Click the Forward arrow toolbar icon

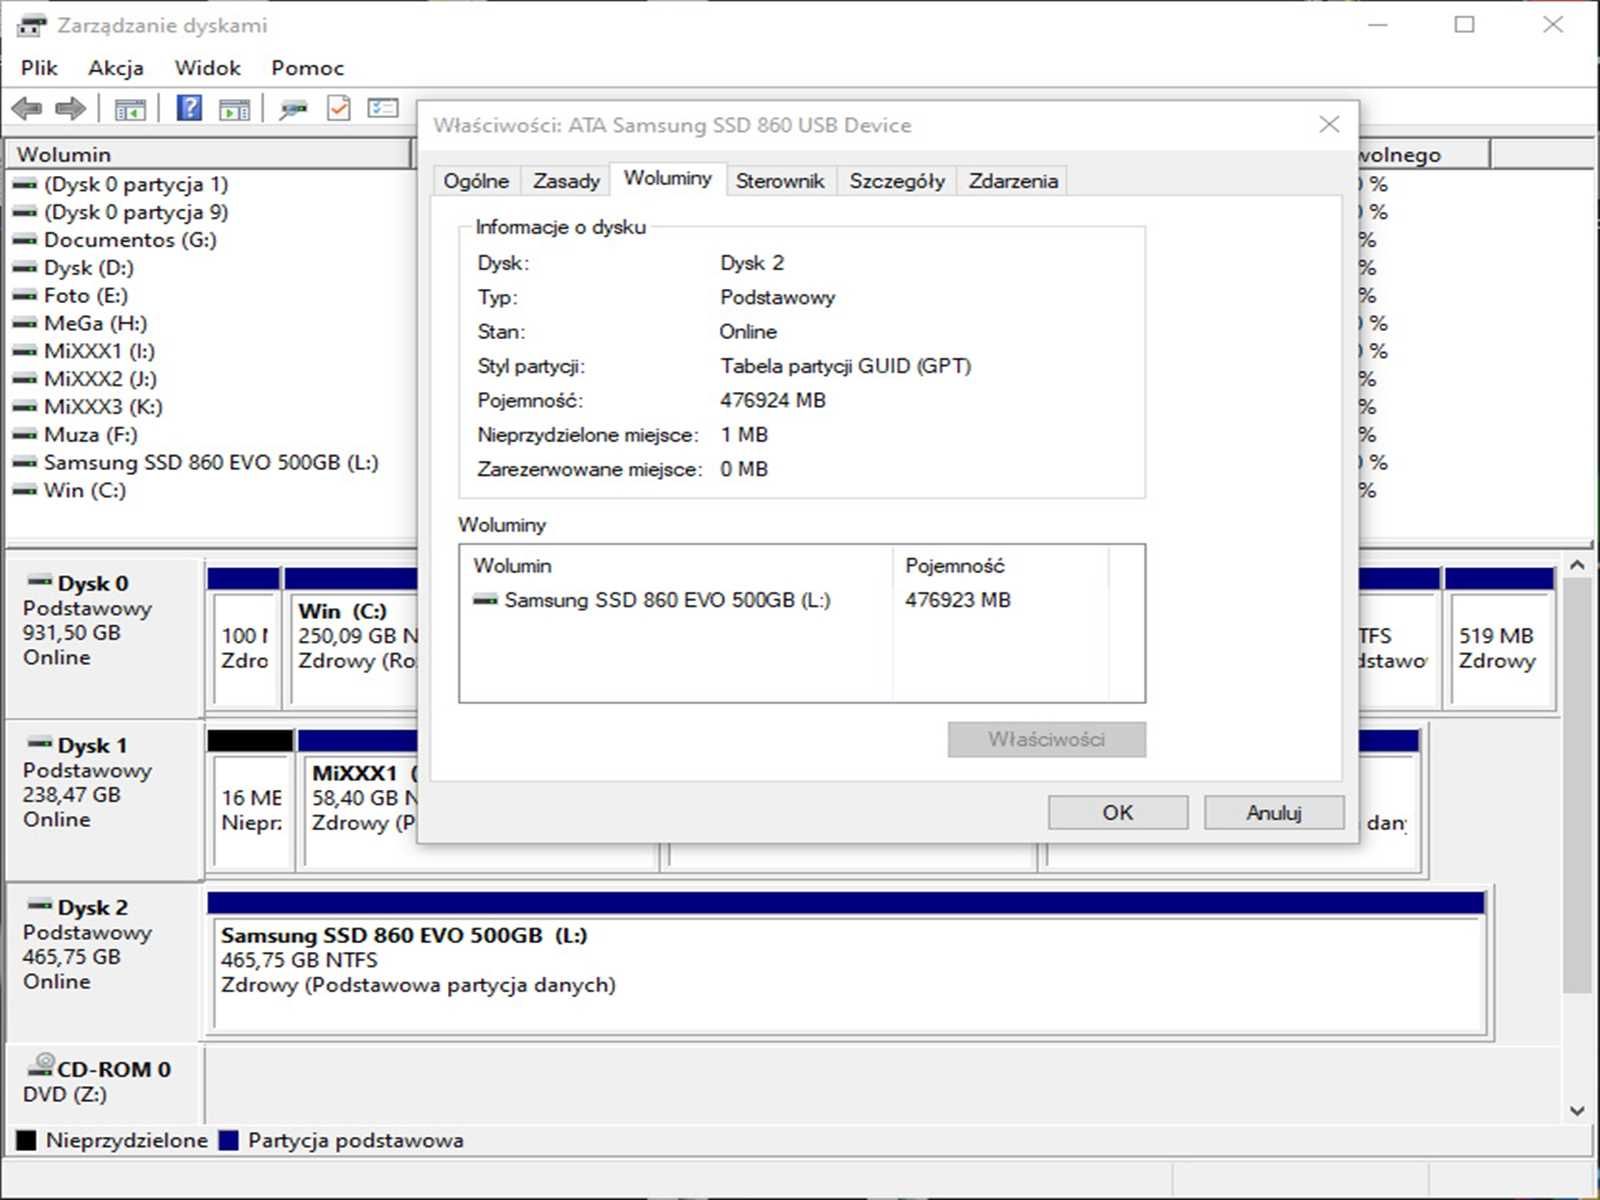(70, 108)
